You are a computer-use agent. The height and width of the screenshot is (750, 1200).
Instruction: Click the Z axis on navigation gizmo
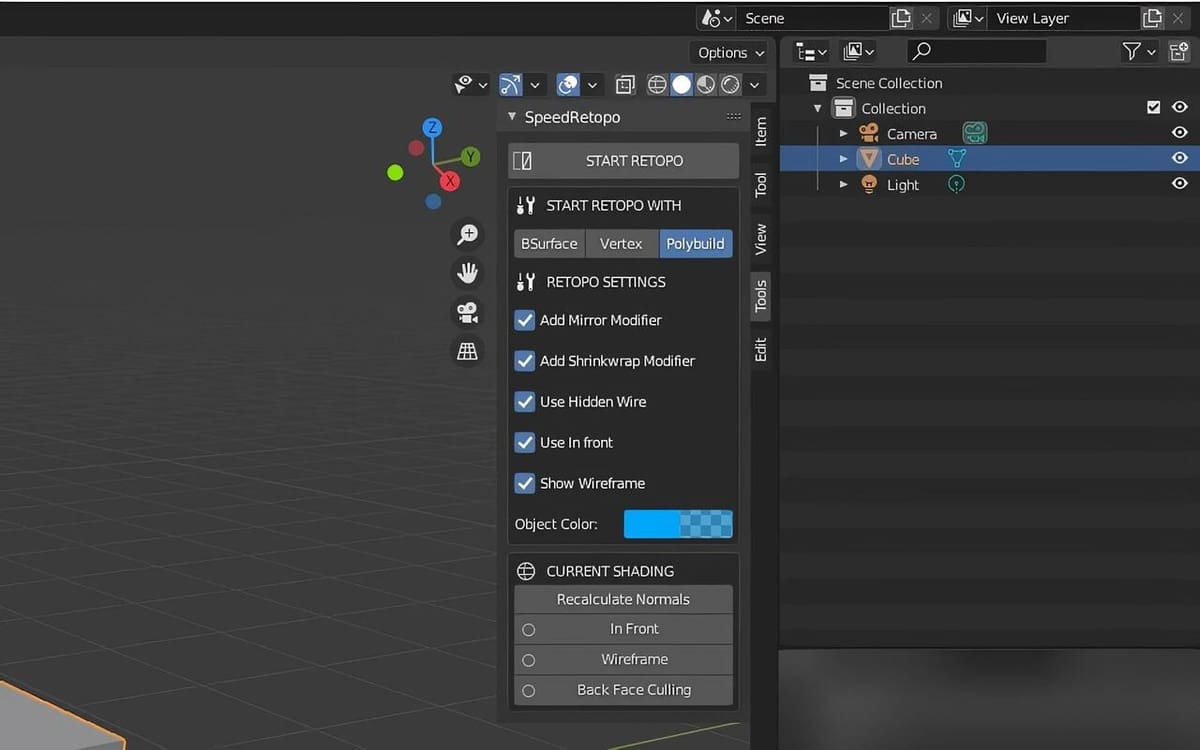tap(432, 127)
